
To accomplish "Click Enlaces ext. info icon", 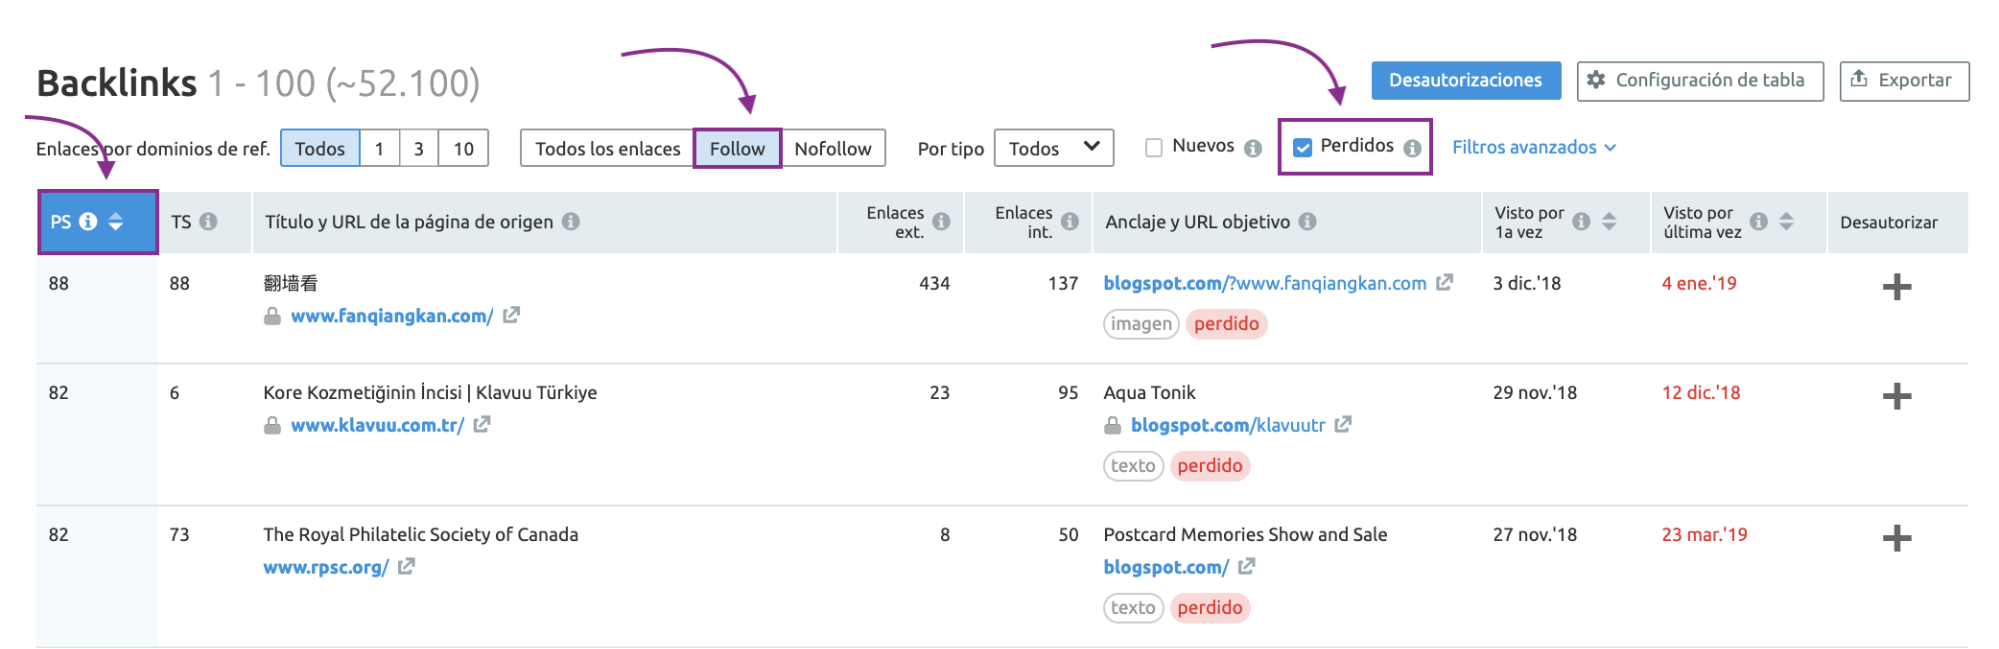I will (941, 221).
